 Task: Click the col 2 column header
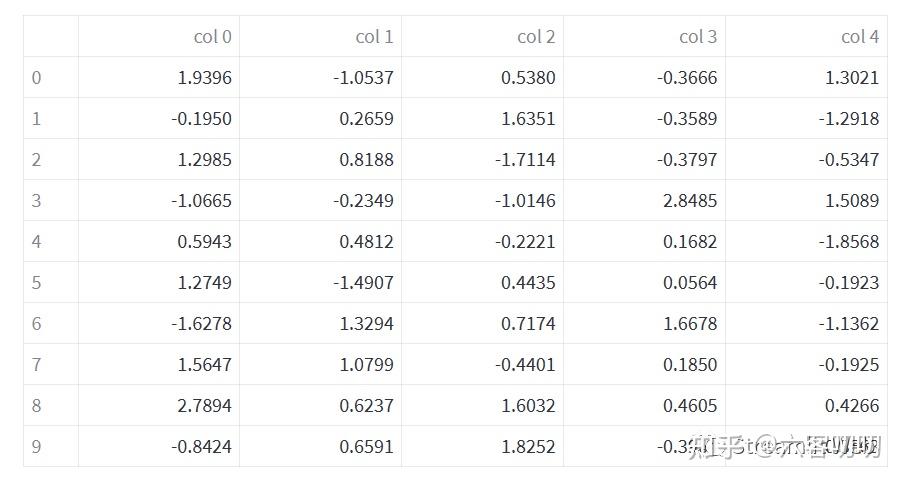[x=536, y=37]
